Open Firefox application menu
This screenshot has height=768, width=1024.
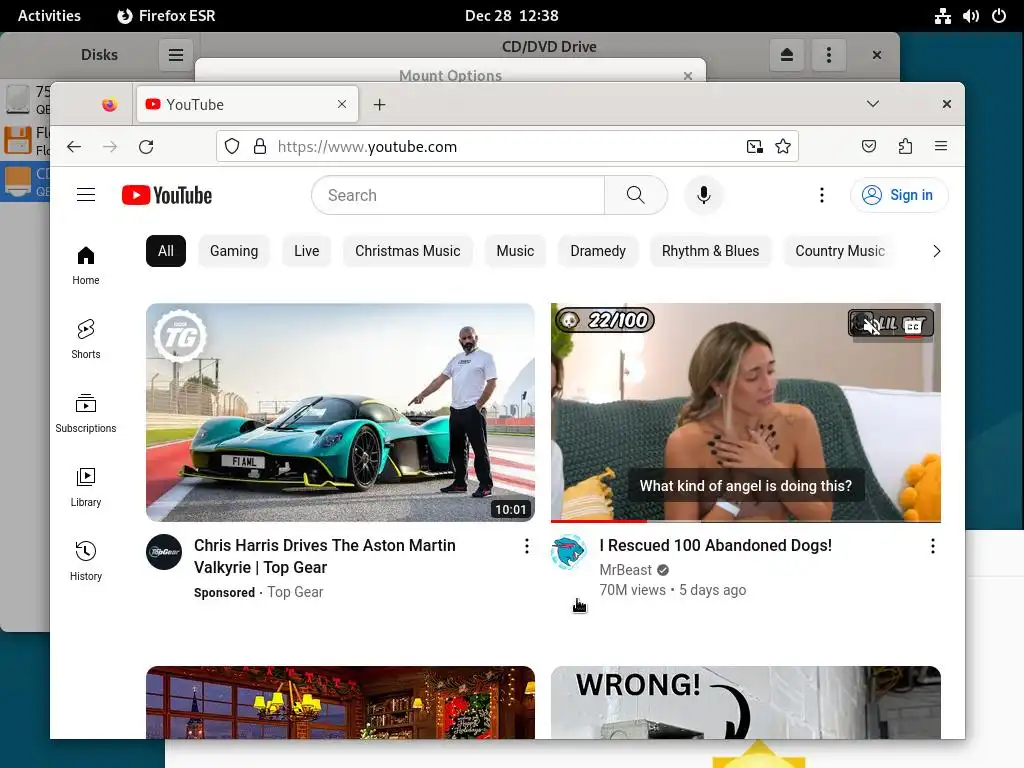tap(940, 146)
